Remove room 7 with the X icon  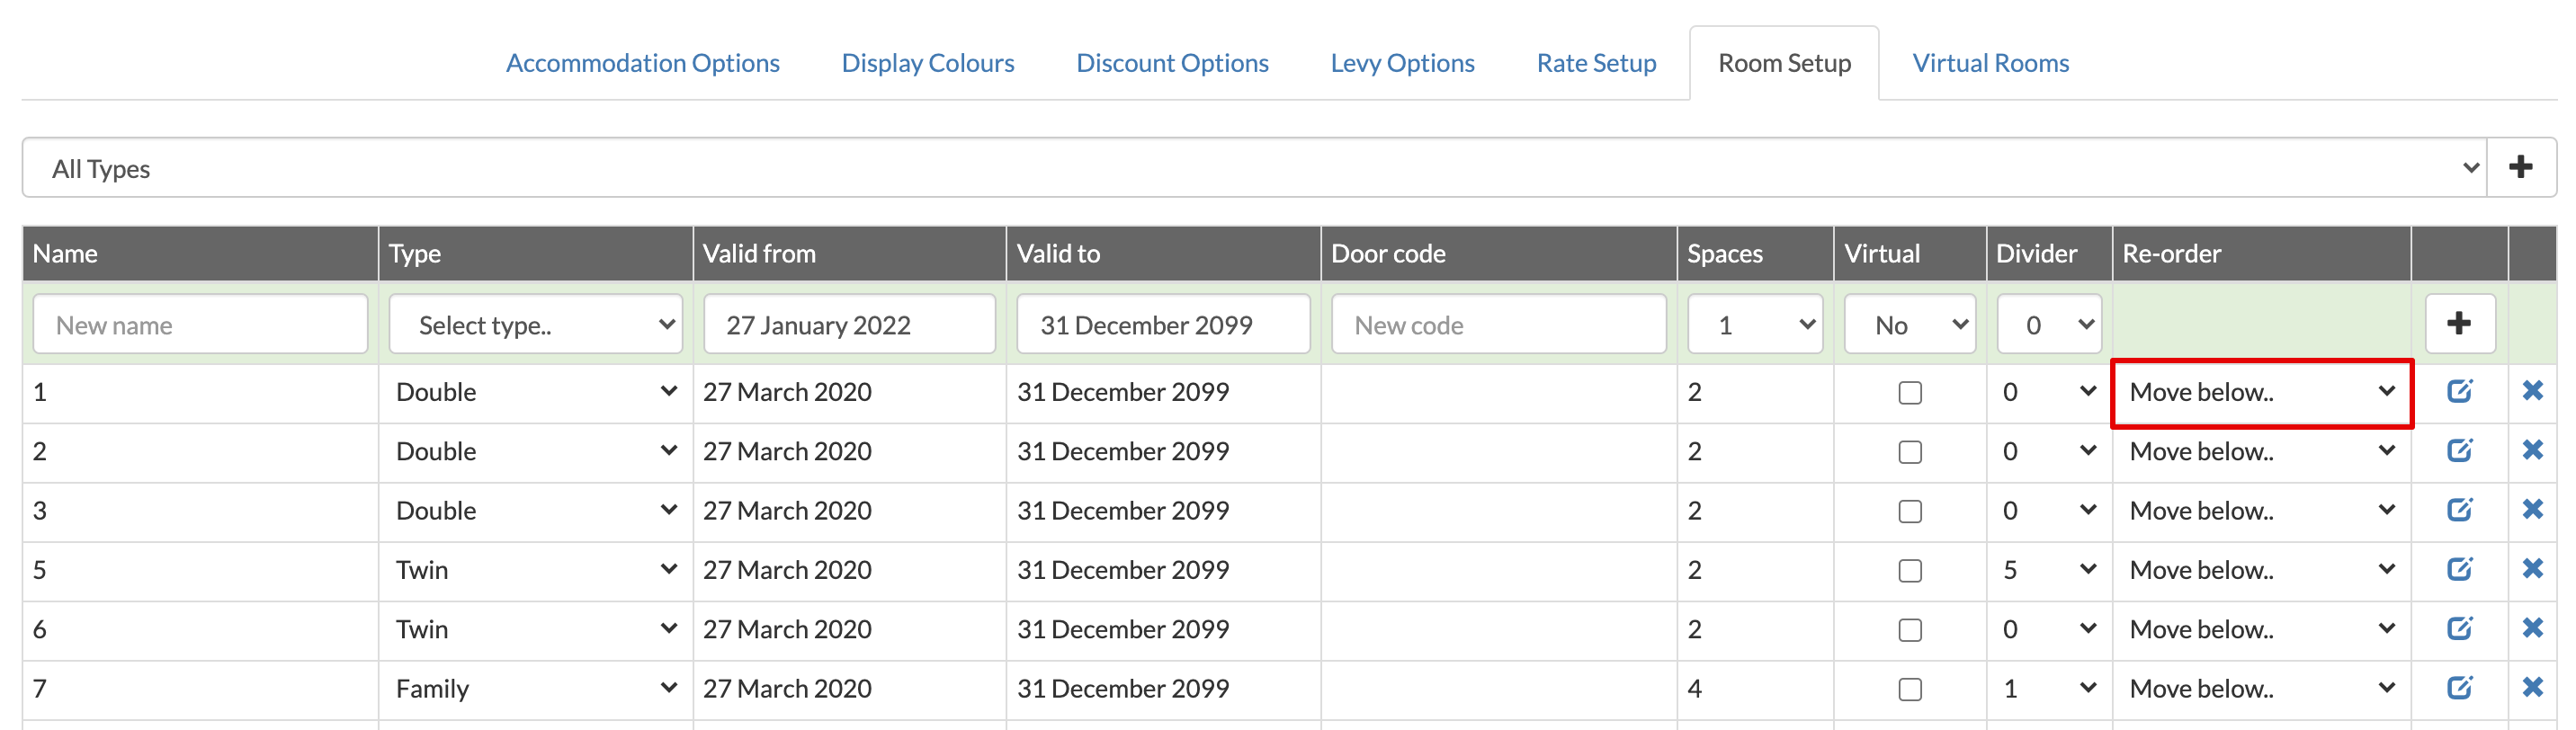(2532, 687)
